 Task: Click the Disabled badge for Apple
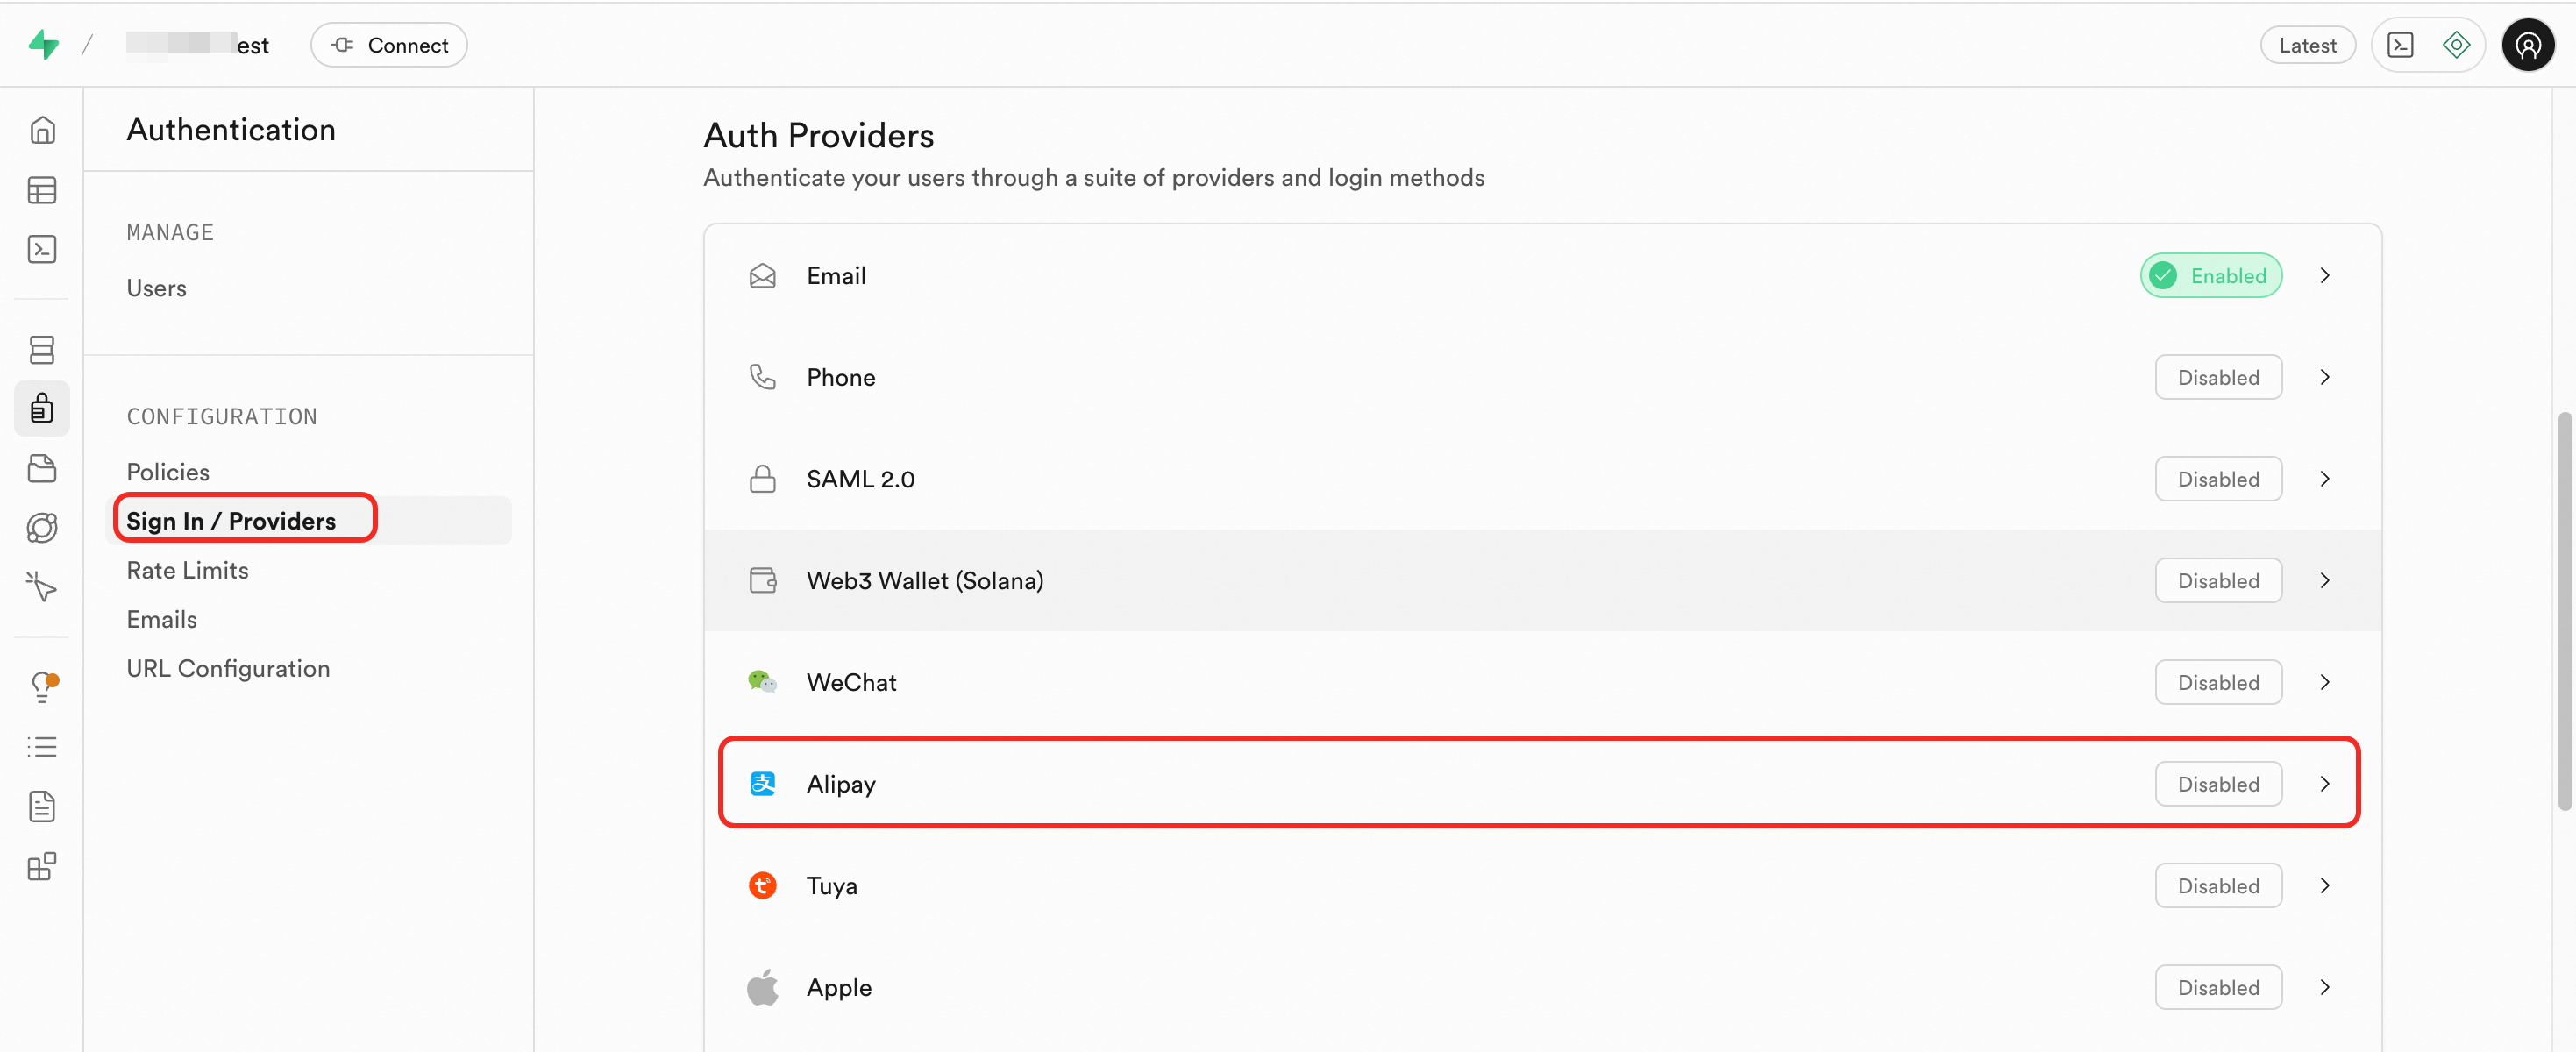(x=2218, y=987)
